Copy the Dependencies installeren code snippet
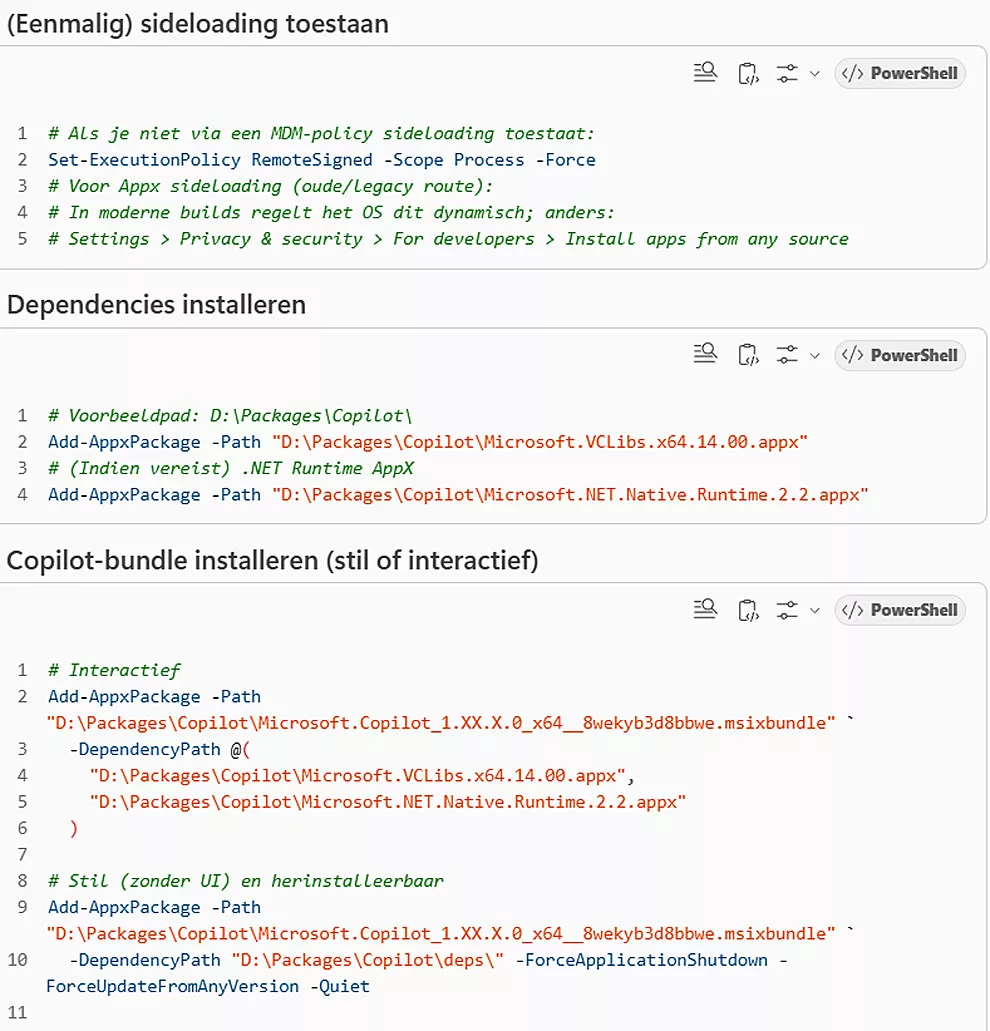990x1031 pixels. pos(748,355)
